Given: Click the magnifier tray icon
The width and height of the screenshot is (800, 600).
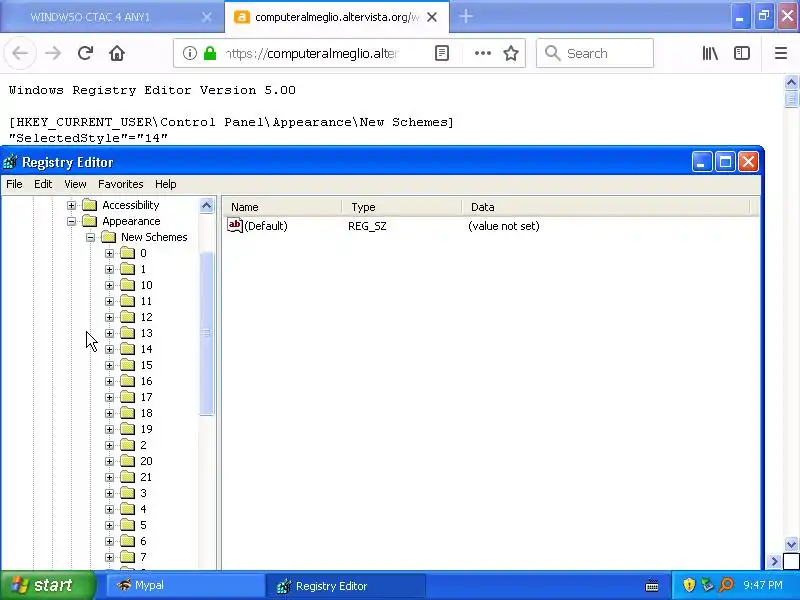Looking at the screenshot, I should tap(726, 585).
